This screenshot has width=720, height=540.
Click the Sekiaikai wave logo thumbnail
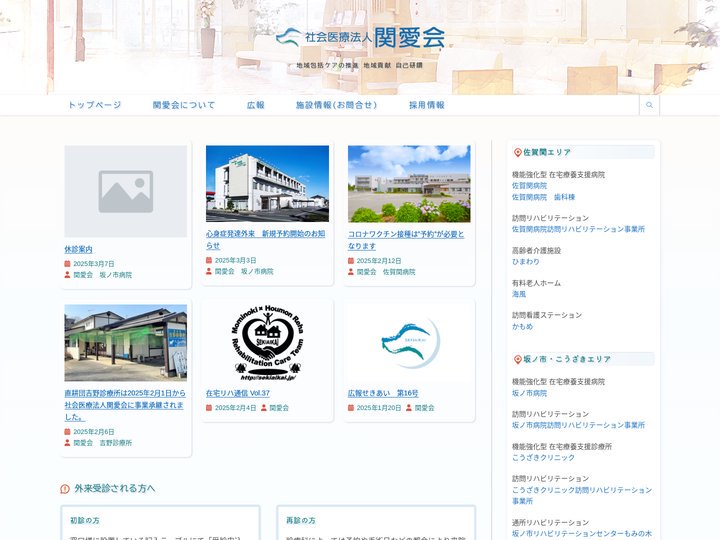coord(409,343)
